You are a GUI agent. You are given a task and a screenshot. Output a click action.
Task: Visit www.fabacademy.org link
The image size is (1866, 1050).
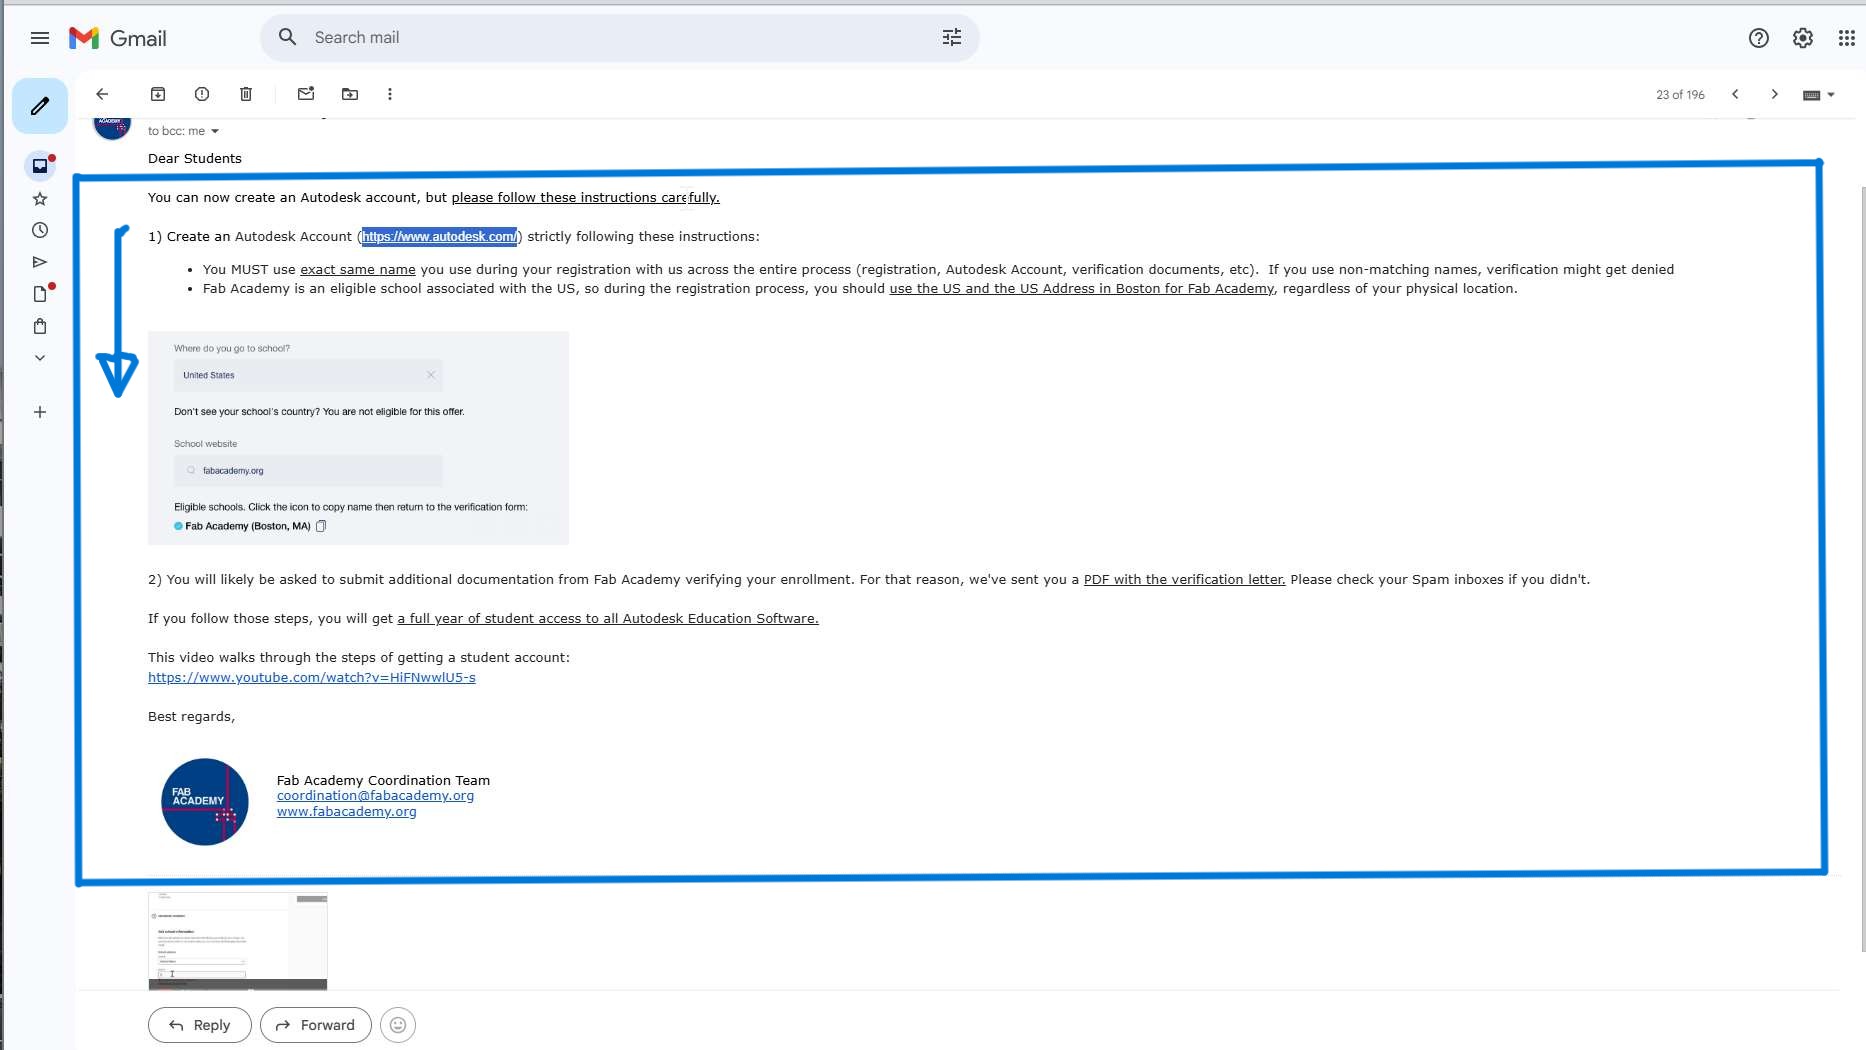pyautogui.click(x=347, y=812)
